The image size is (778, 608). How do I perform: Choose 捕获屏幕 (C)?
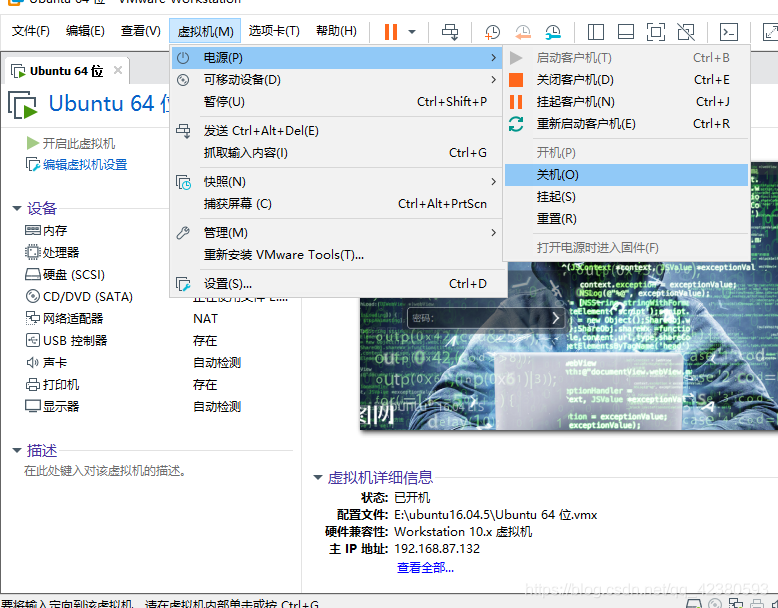[x=337, y=203]
